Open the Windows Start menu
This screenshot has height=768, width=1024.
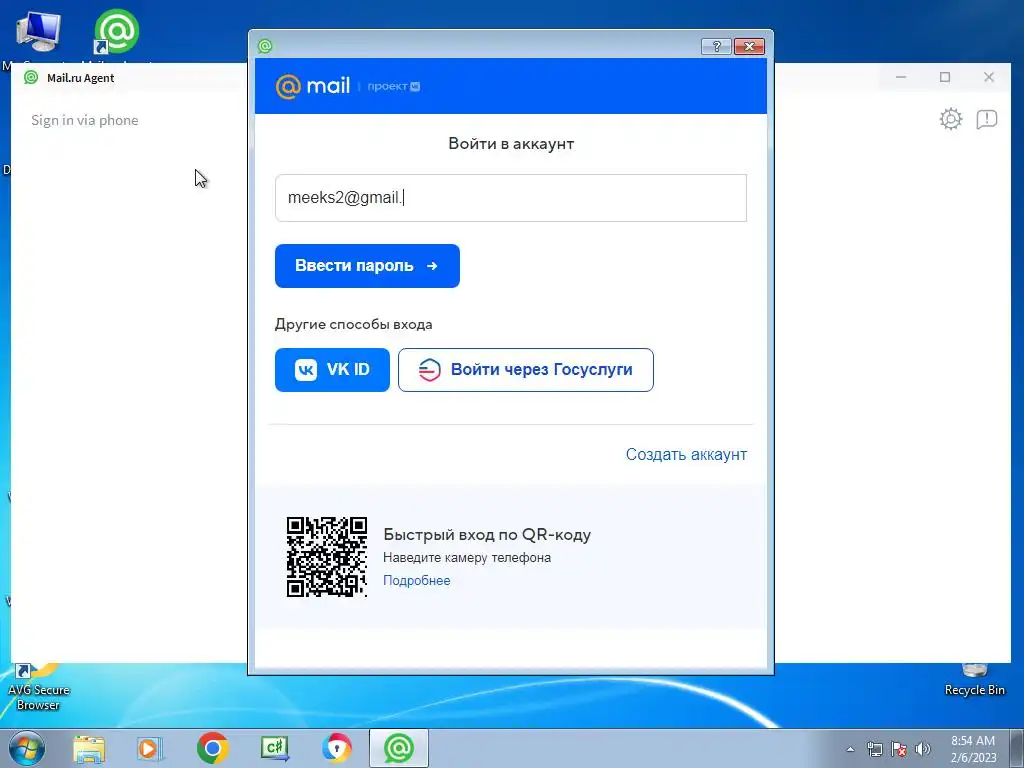[x=27, y=748]
